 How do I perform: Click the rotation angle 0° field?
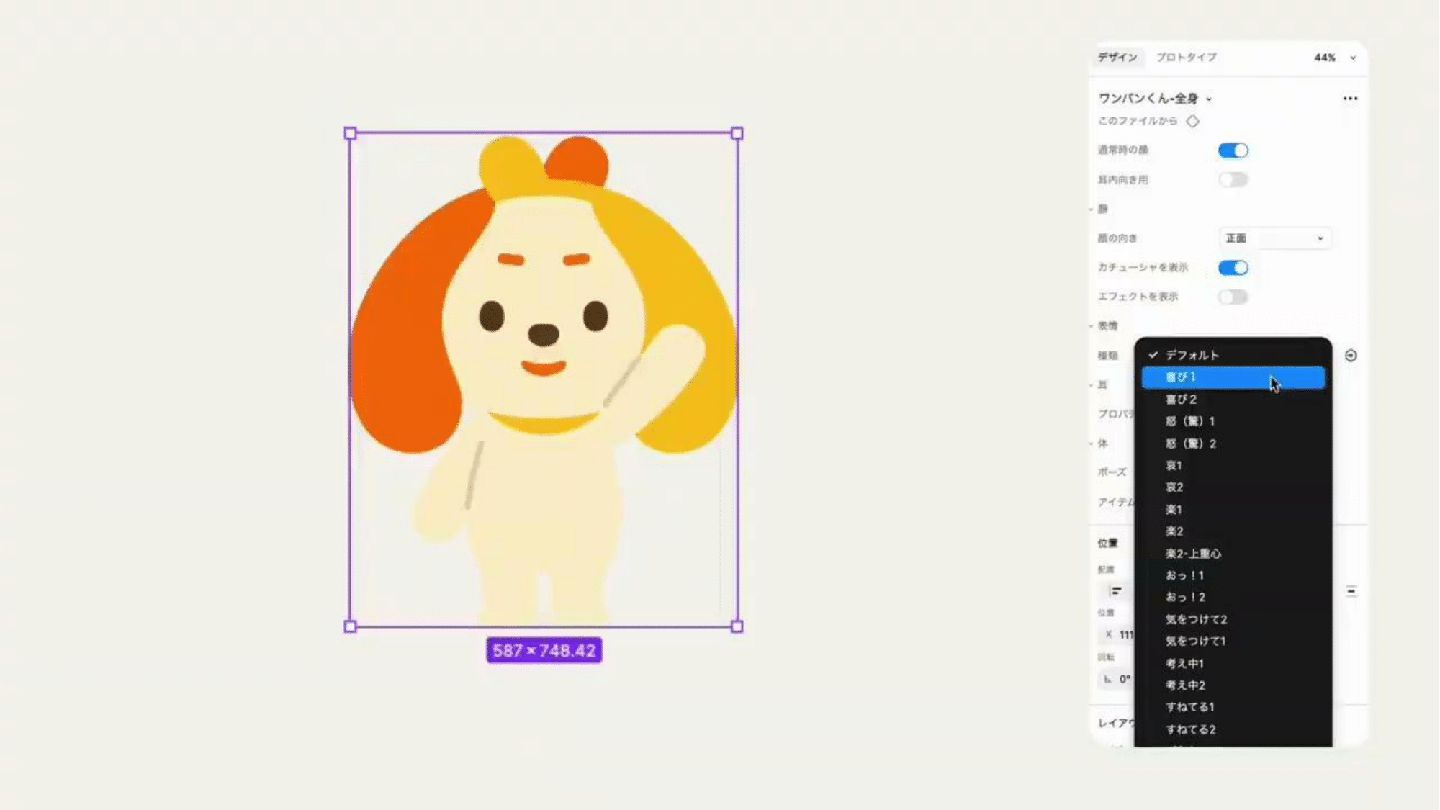[1118, 679]
